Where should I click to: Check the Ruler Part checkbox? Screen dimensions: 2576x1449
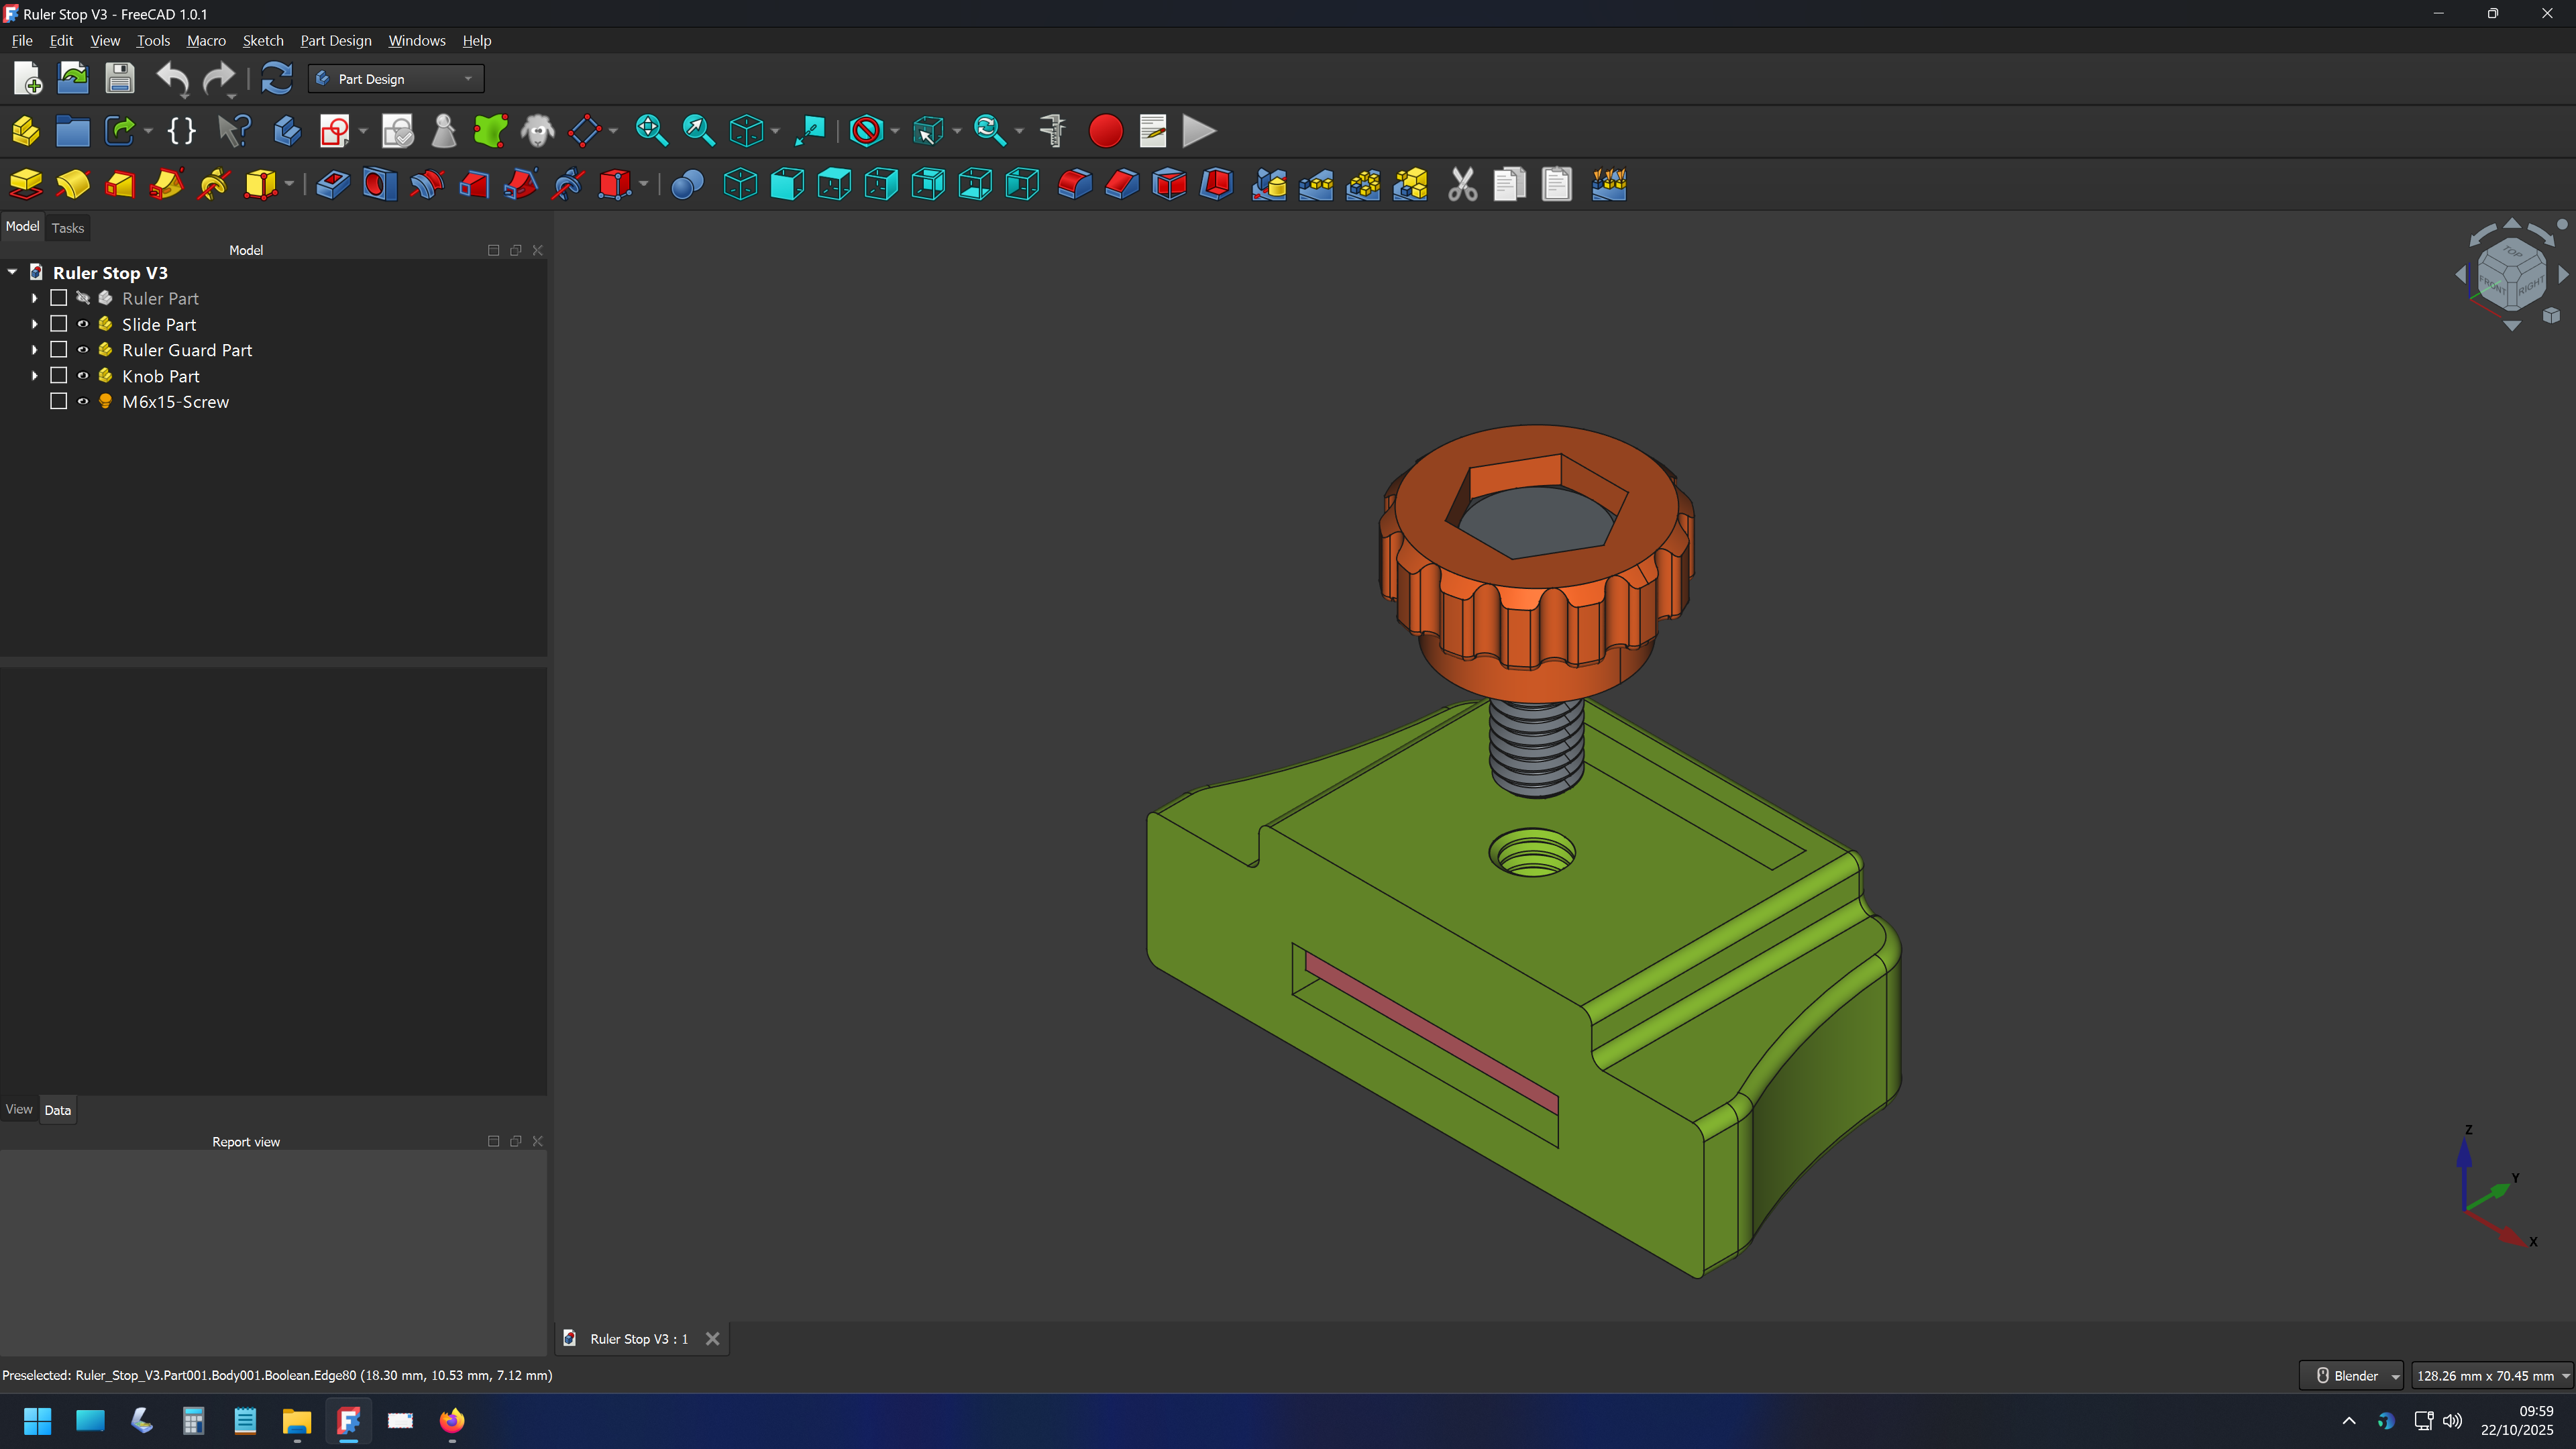pyautogui.click(x=59, y=298)
